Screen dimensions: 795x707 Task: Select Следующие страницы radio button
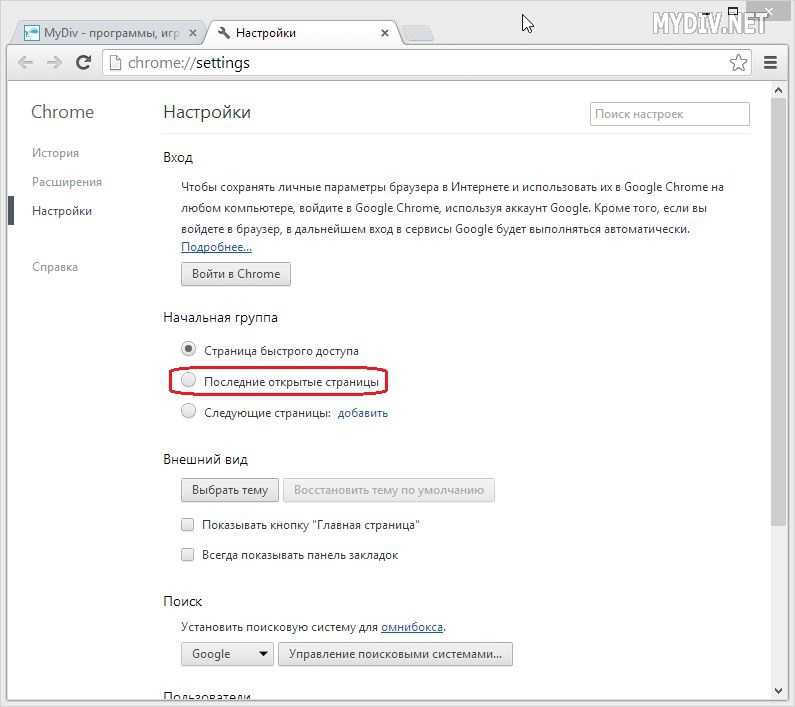tap(188, 411)
